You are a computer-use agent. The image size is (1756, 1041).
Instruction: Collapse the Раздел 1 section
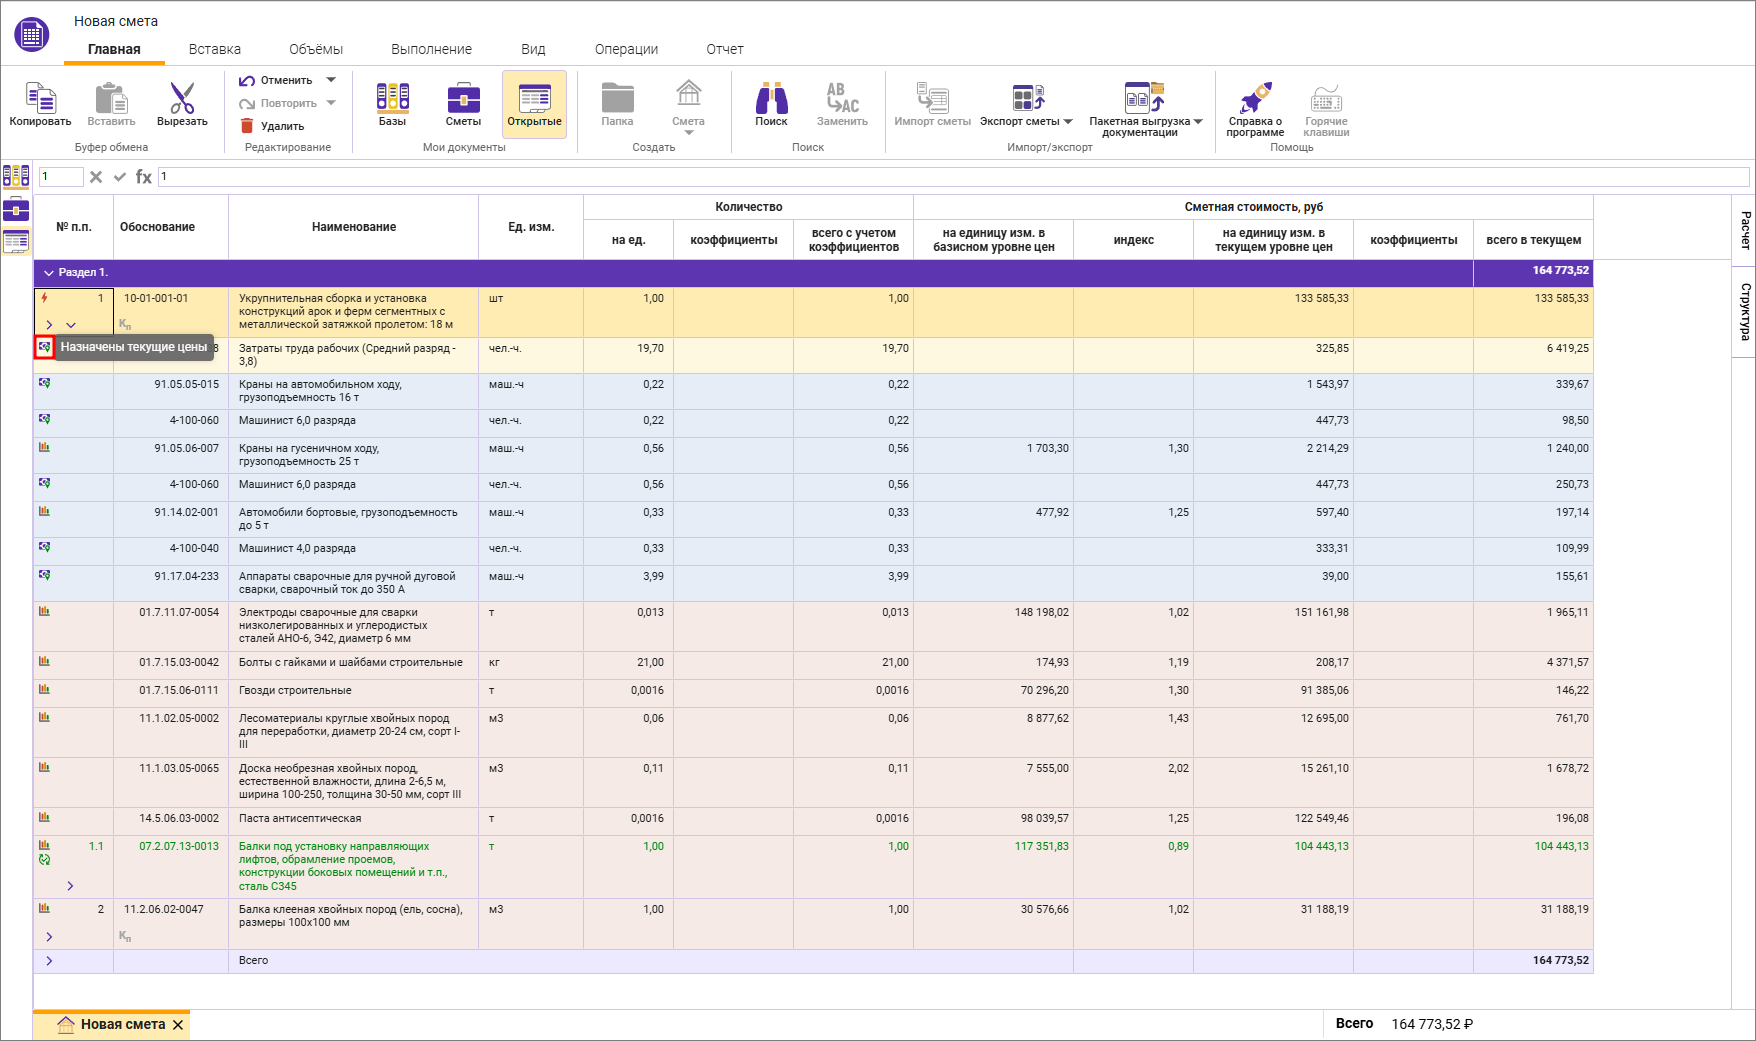pos(49,273)
